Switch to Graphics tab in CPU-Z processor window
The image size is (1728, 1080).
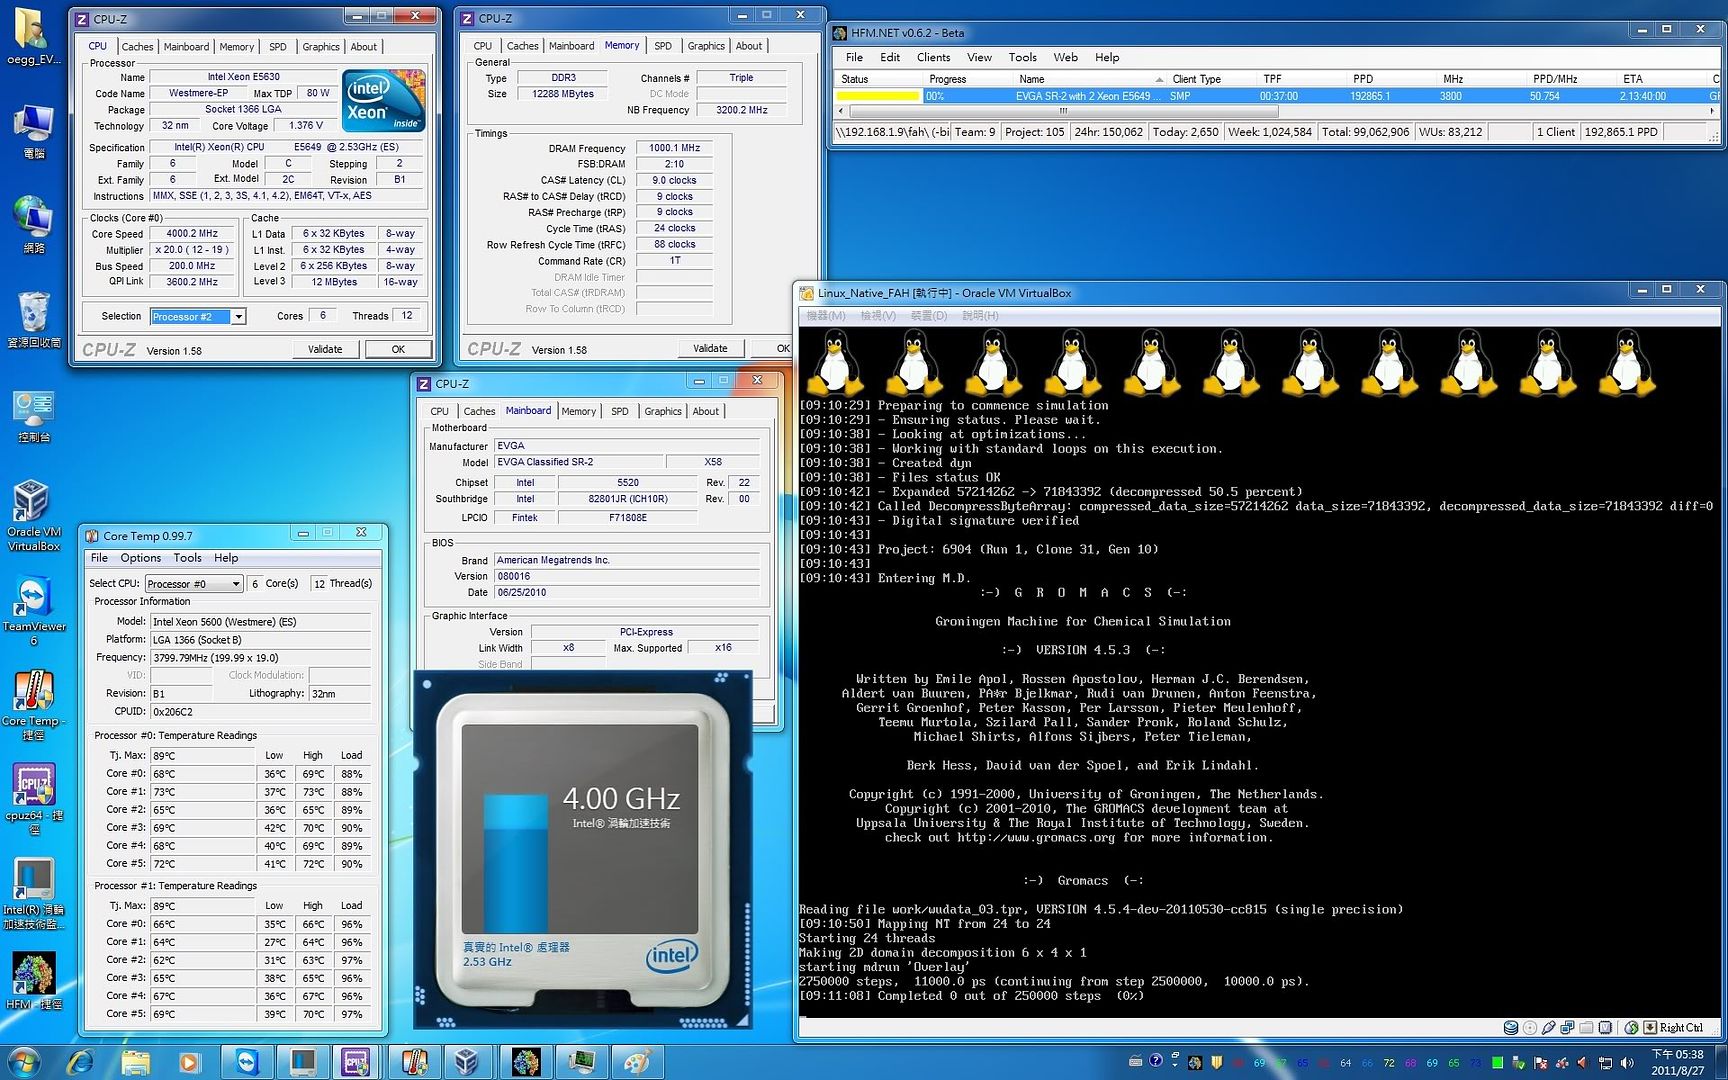coord(321,47)
